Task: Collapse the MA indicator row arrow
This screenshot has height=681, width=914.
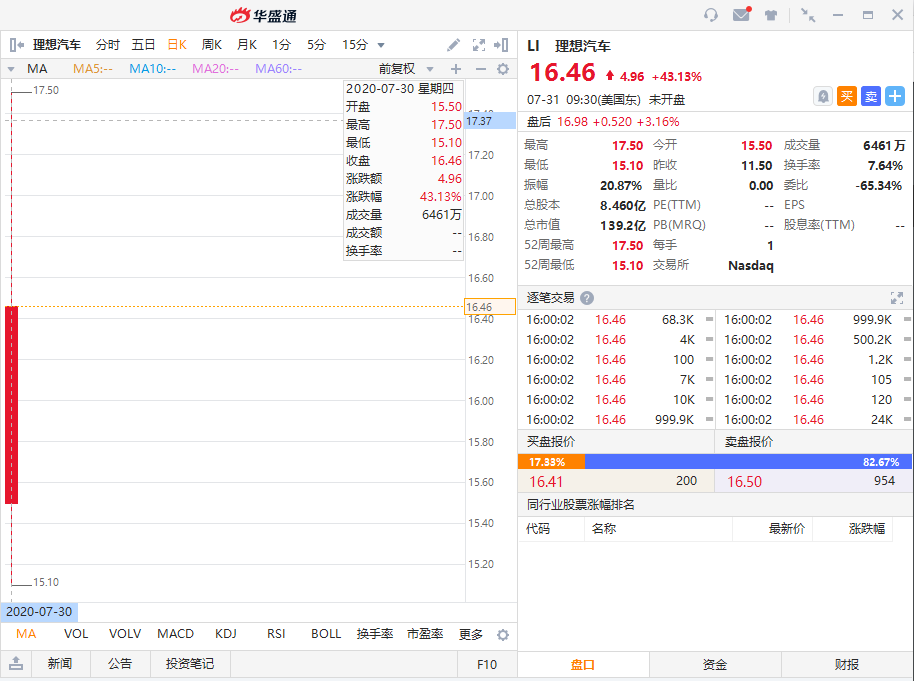Action: (x=11, y=69)
